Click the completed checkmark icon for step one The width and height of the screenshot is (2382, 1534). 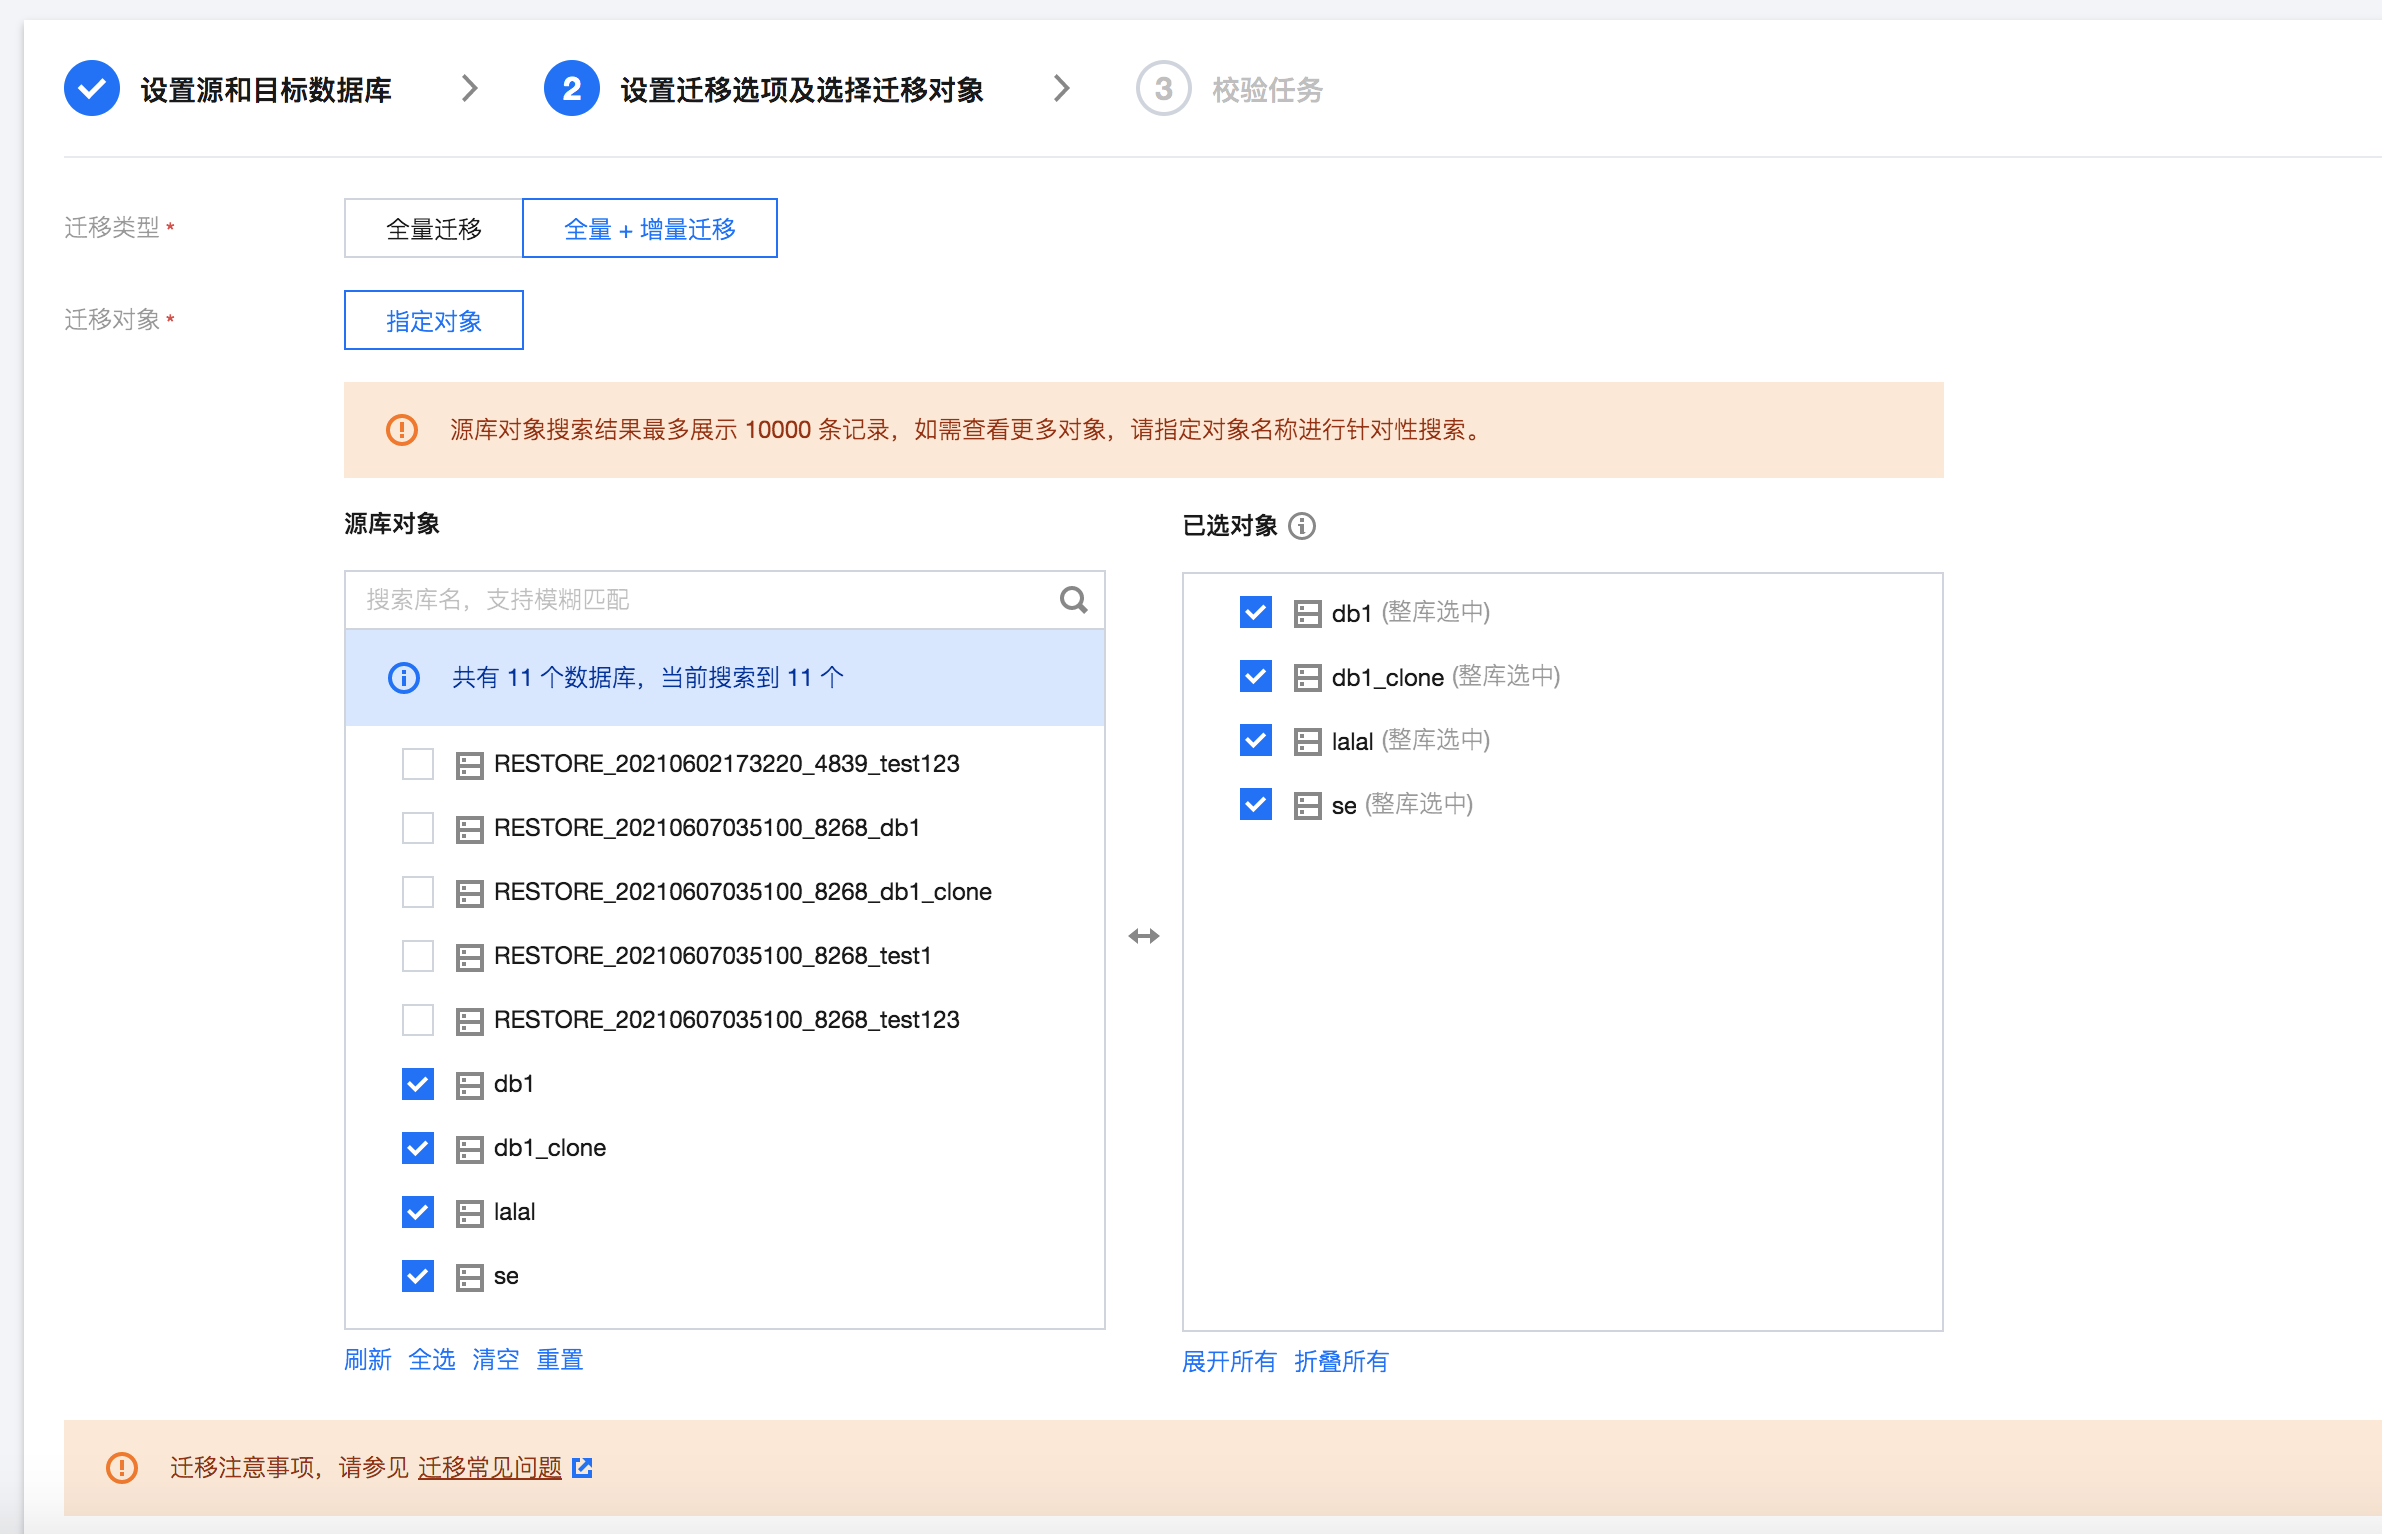92,89
